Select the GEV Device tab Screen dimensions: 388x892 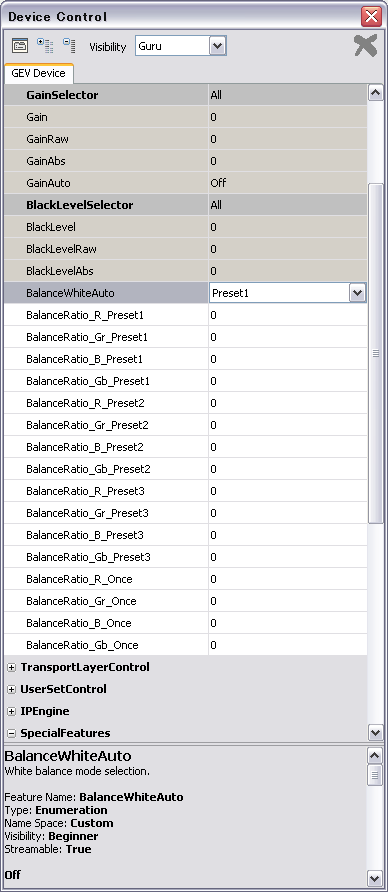coord(38,73)
